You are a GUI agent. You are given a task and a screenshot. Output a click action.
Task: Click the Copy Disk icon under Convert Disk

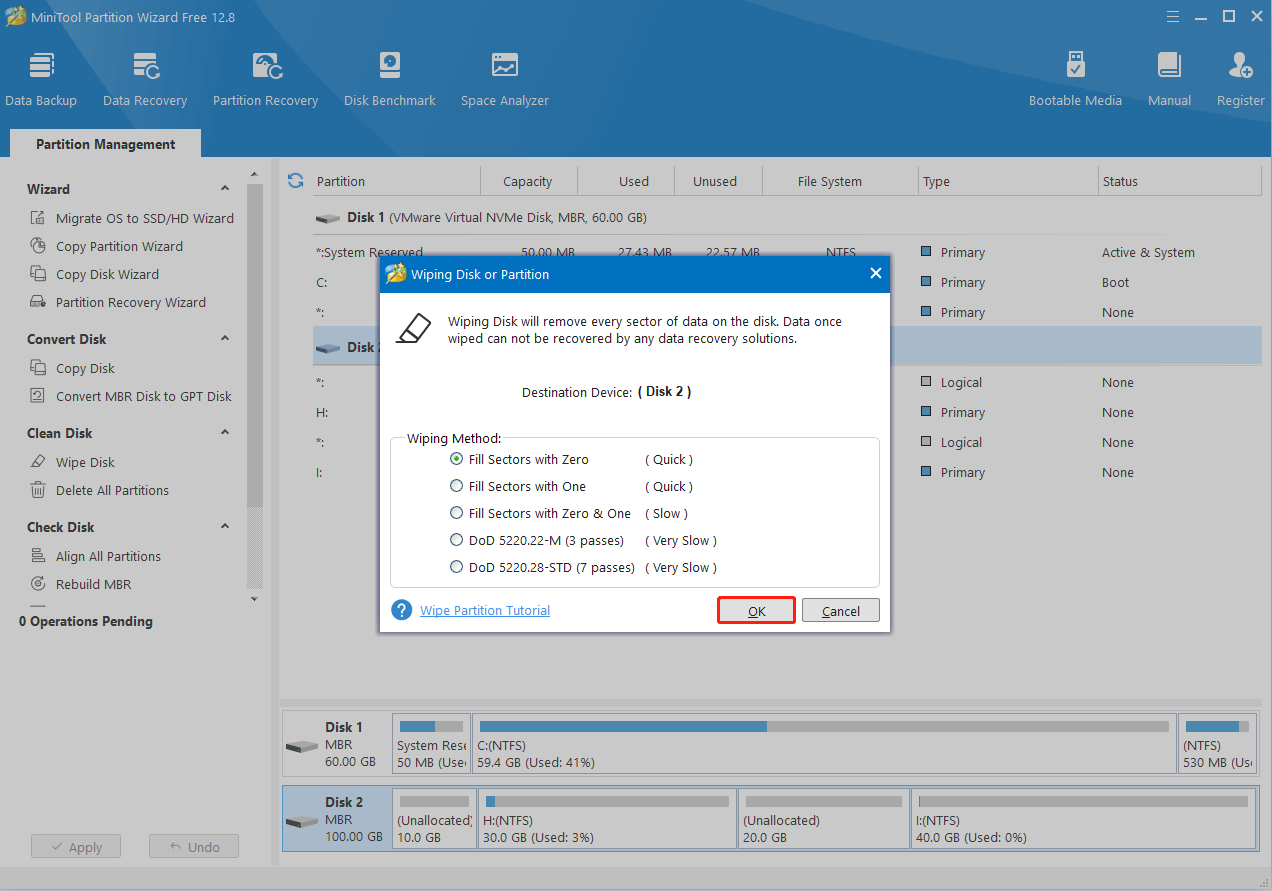pyautogui.click(x=38, y=368)
